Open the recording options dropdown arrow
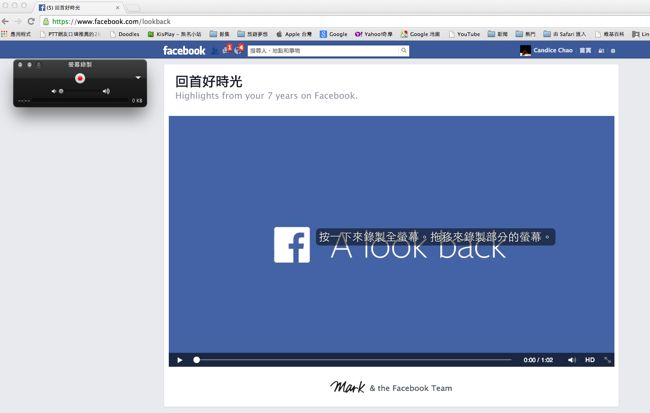 138,77
